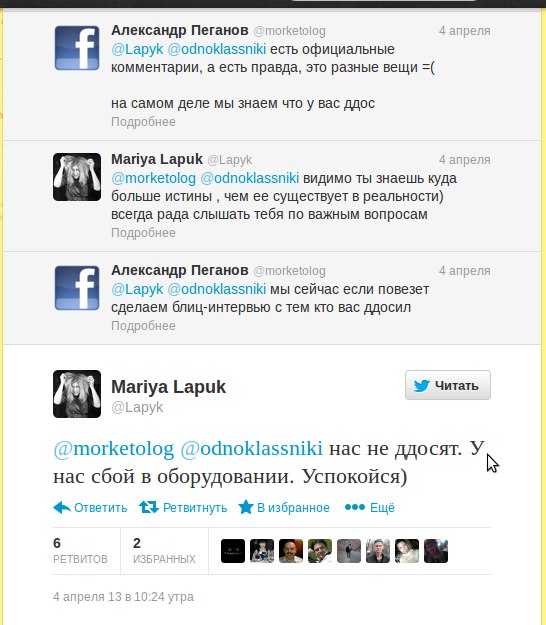The width and height of the screenshot is (546, 625).
Task: Expand Подробнее under the ддос tweet
Action: pos(143,122)
